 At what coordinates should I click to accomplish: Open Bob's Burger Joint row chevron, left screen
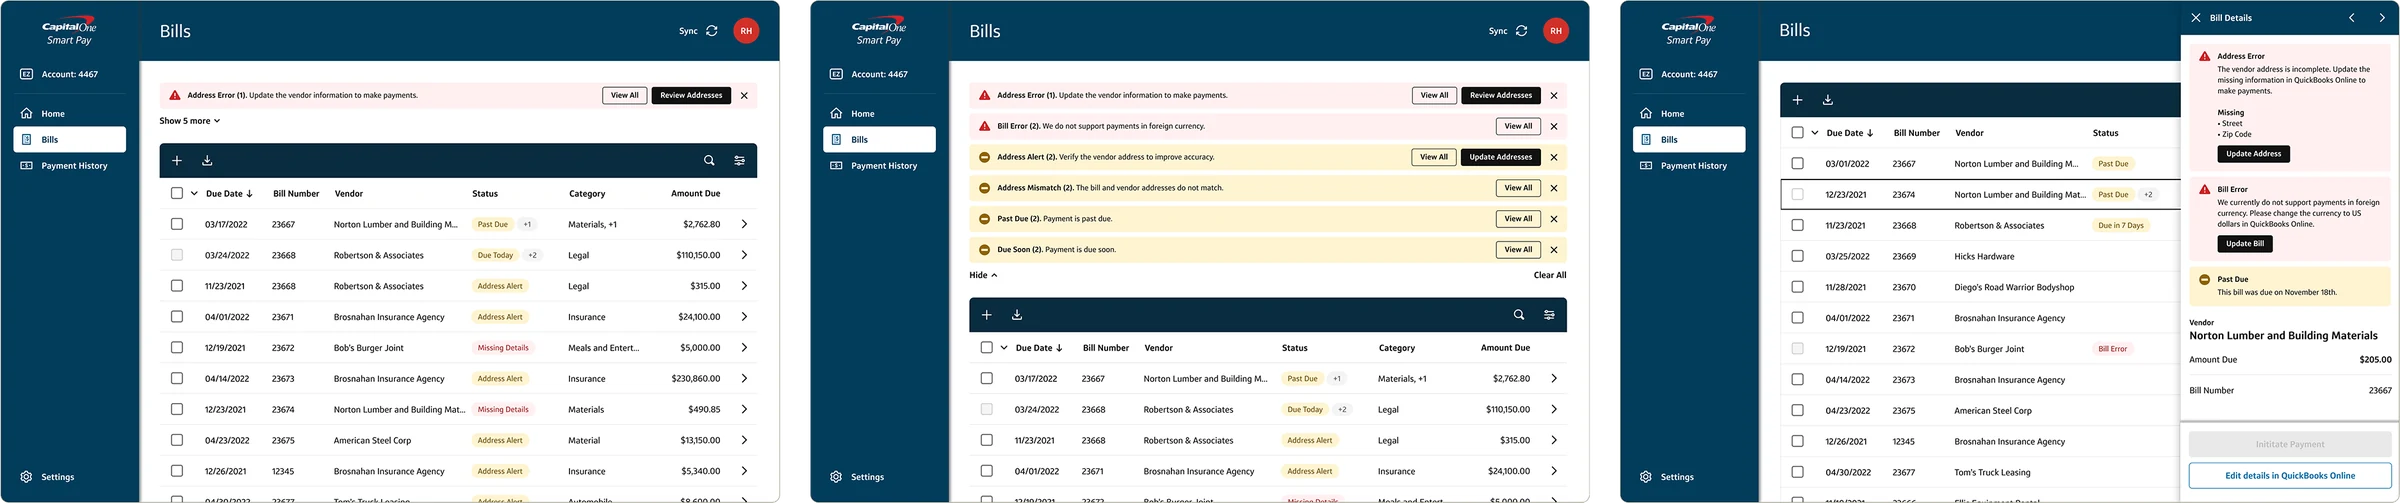coord(744,348)
